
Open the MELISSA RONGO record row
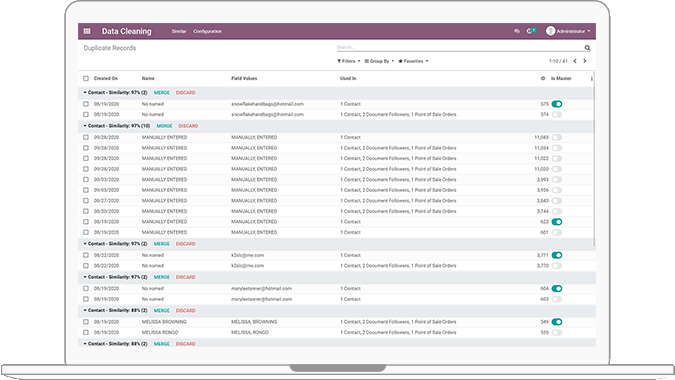pyautogui.click(x=337, y=332)
